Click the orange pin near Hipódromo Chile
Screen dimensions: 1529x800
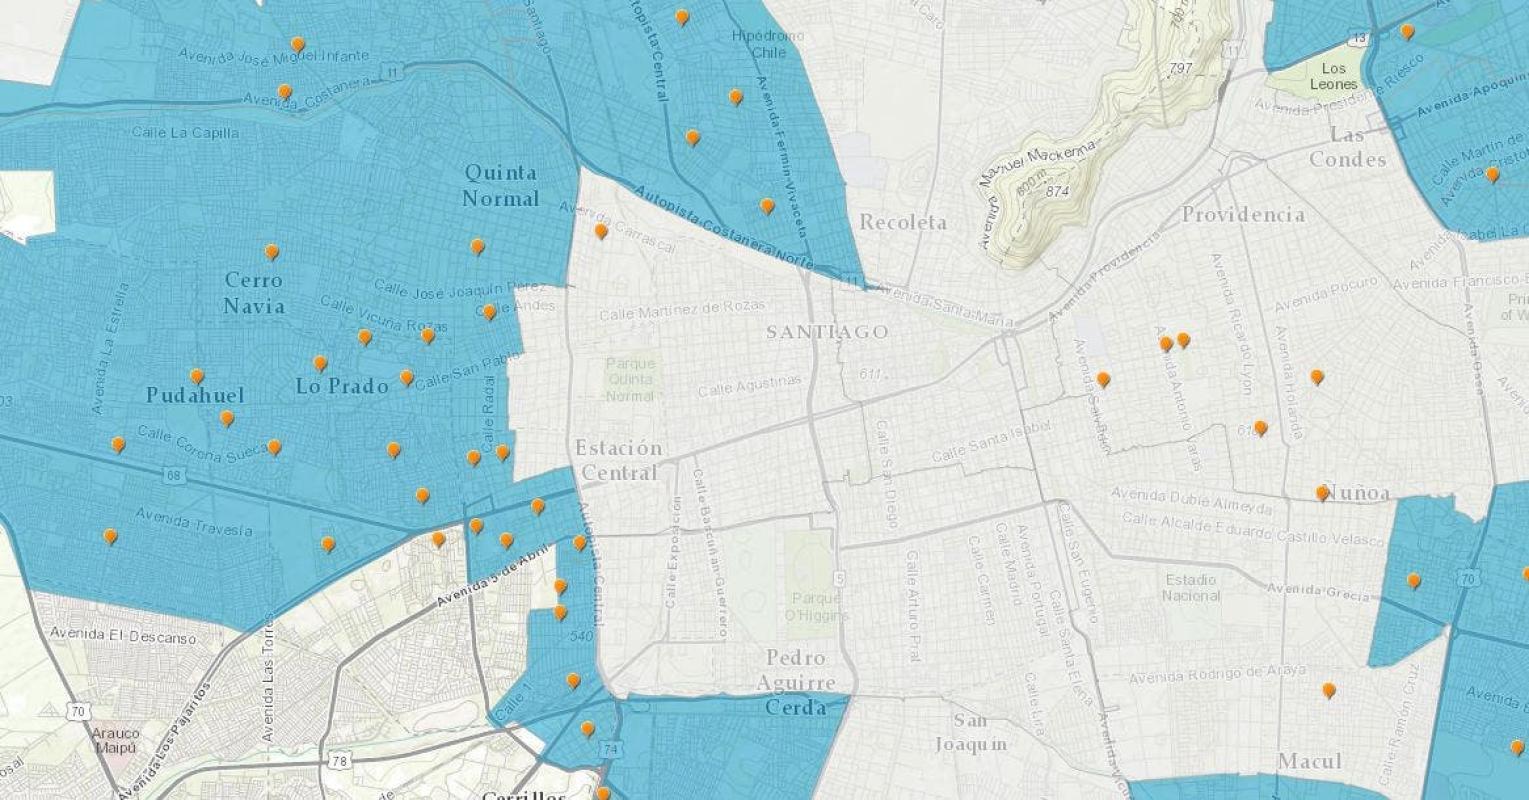(735, 97)
